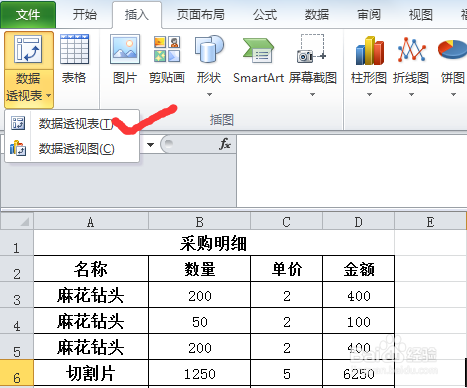Screen dimensions: 467x388
Task: Select column E header
Action: tap(430, 222)
